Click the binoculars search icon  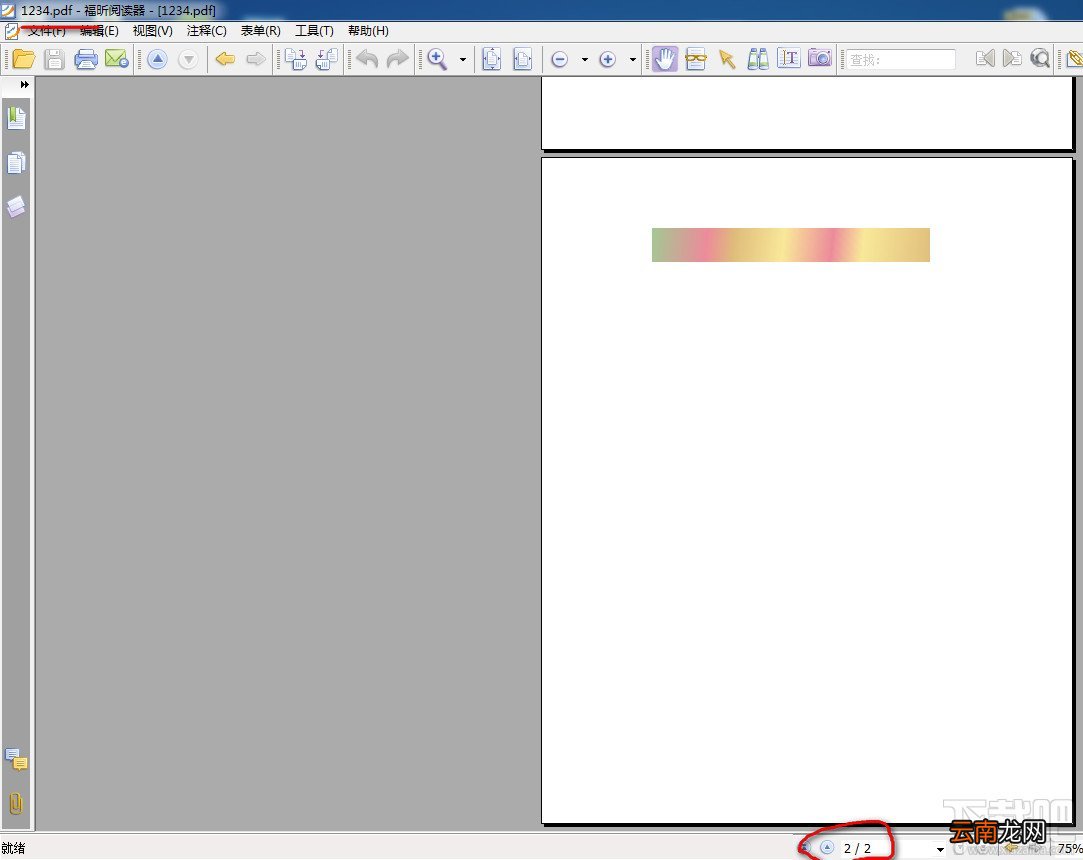(758, 59)
